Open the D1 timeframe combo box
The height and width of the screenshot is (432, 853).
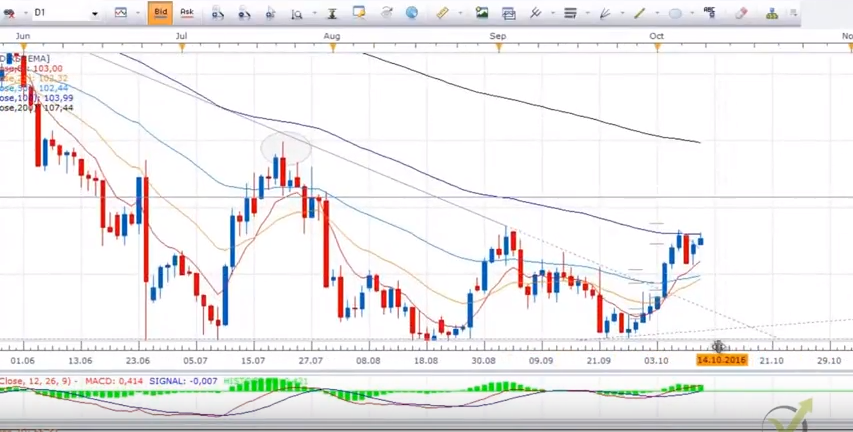pyautogui.click(x=66, y=13)
